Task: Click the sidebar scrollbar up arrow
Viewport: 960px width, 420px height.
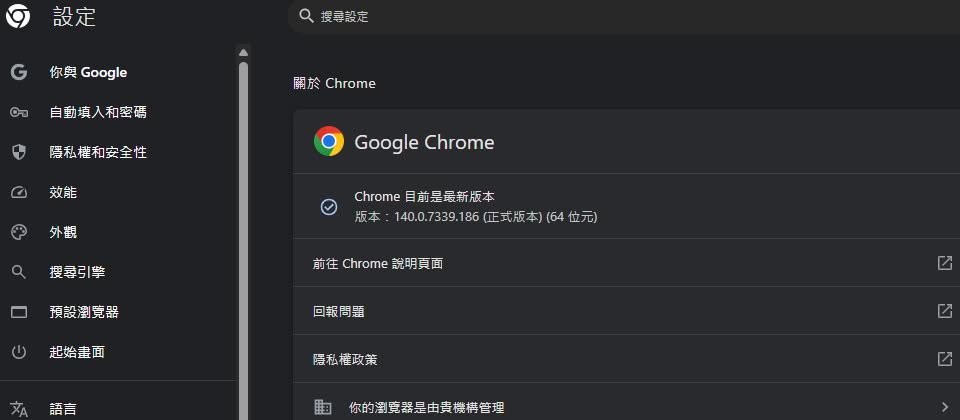Action: 243,52
